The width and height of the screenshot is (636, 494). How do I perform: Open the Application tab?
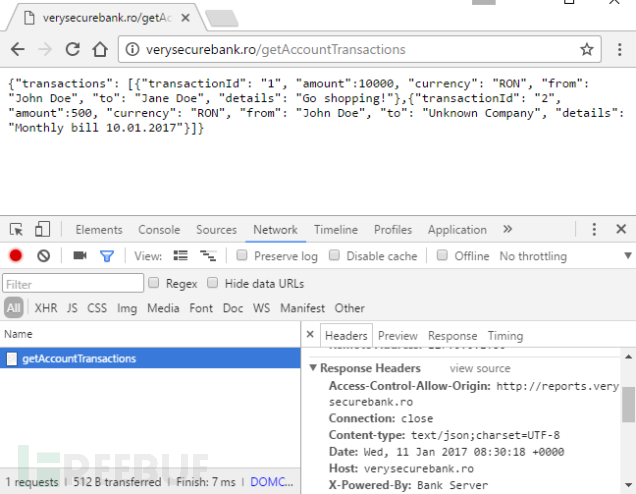(457, 230)
